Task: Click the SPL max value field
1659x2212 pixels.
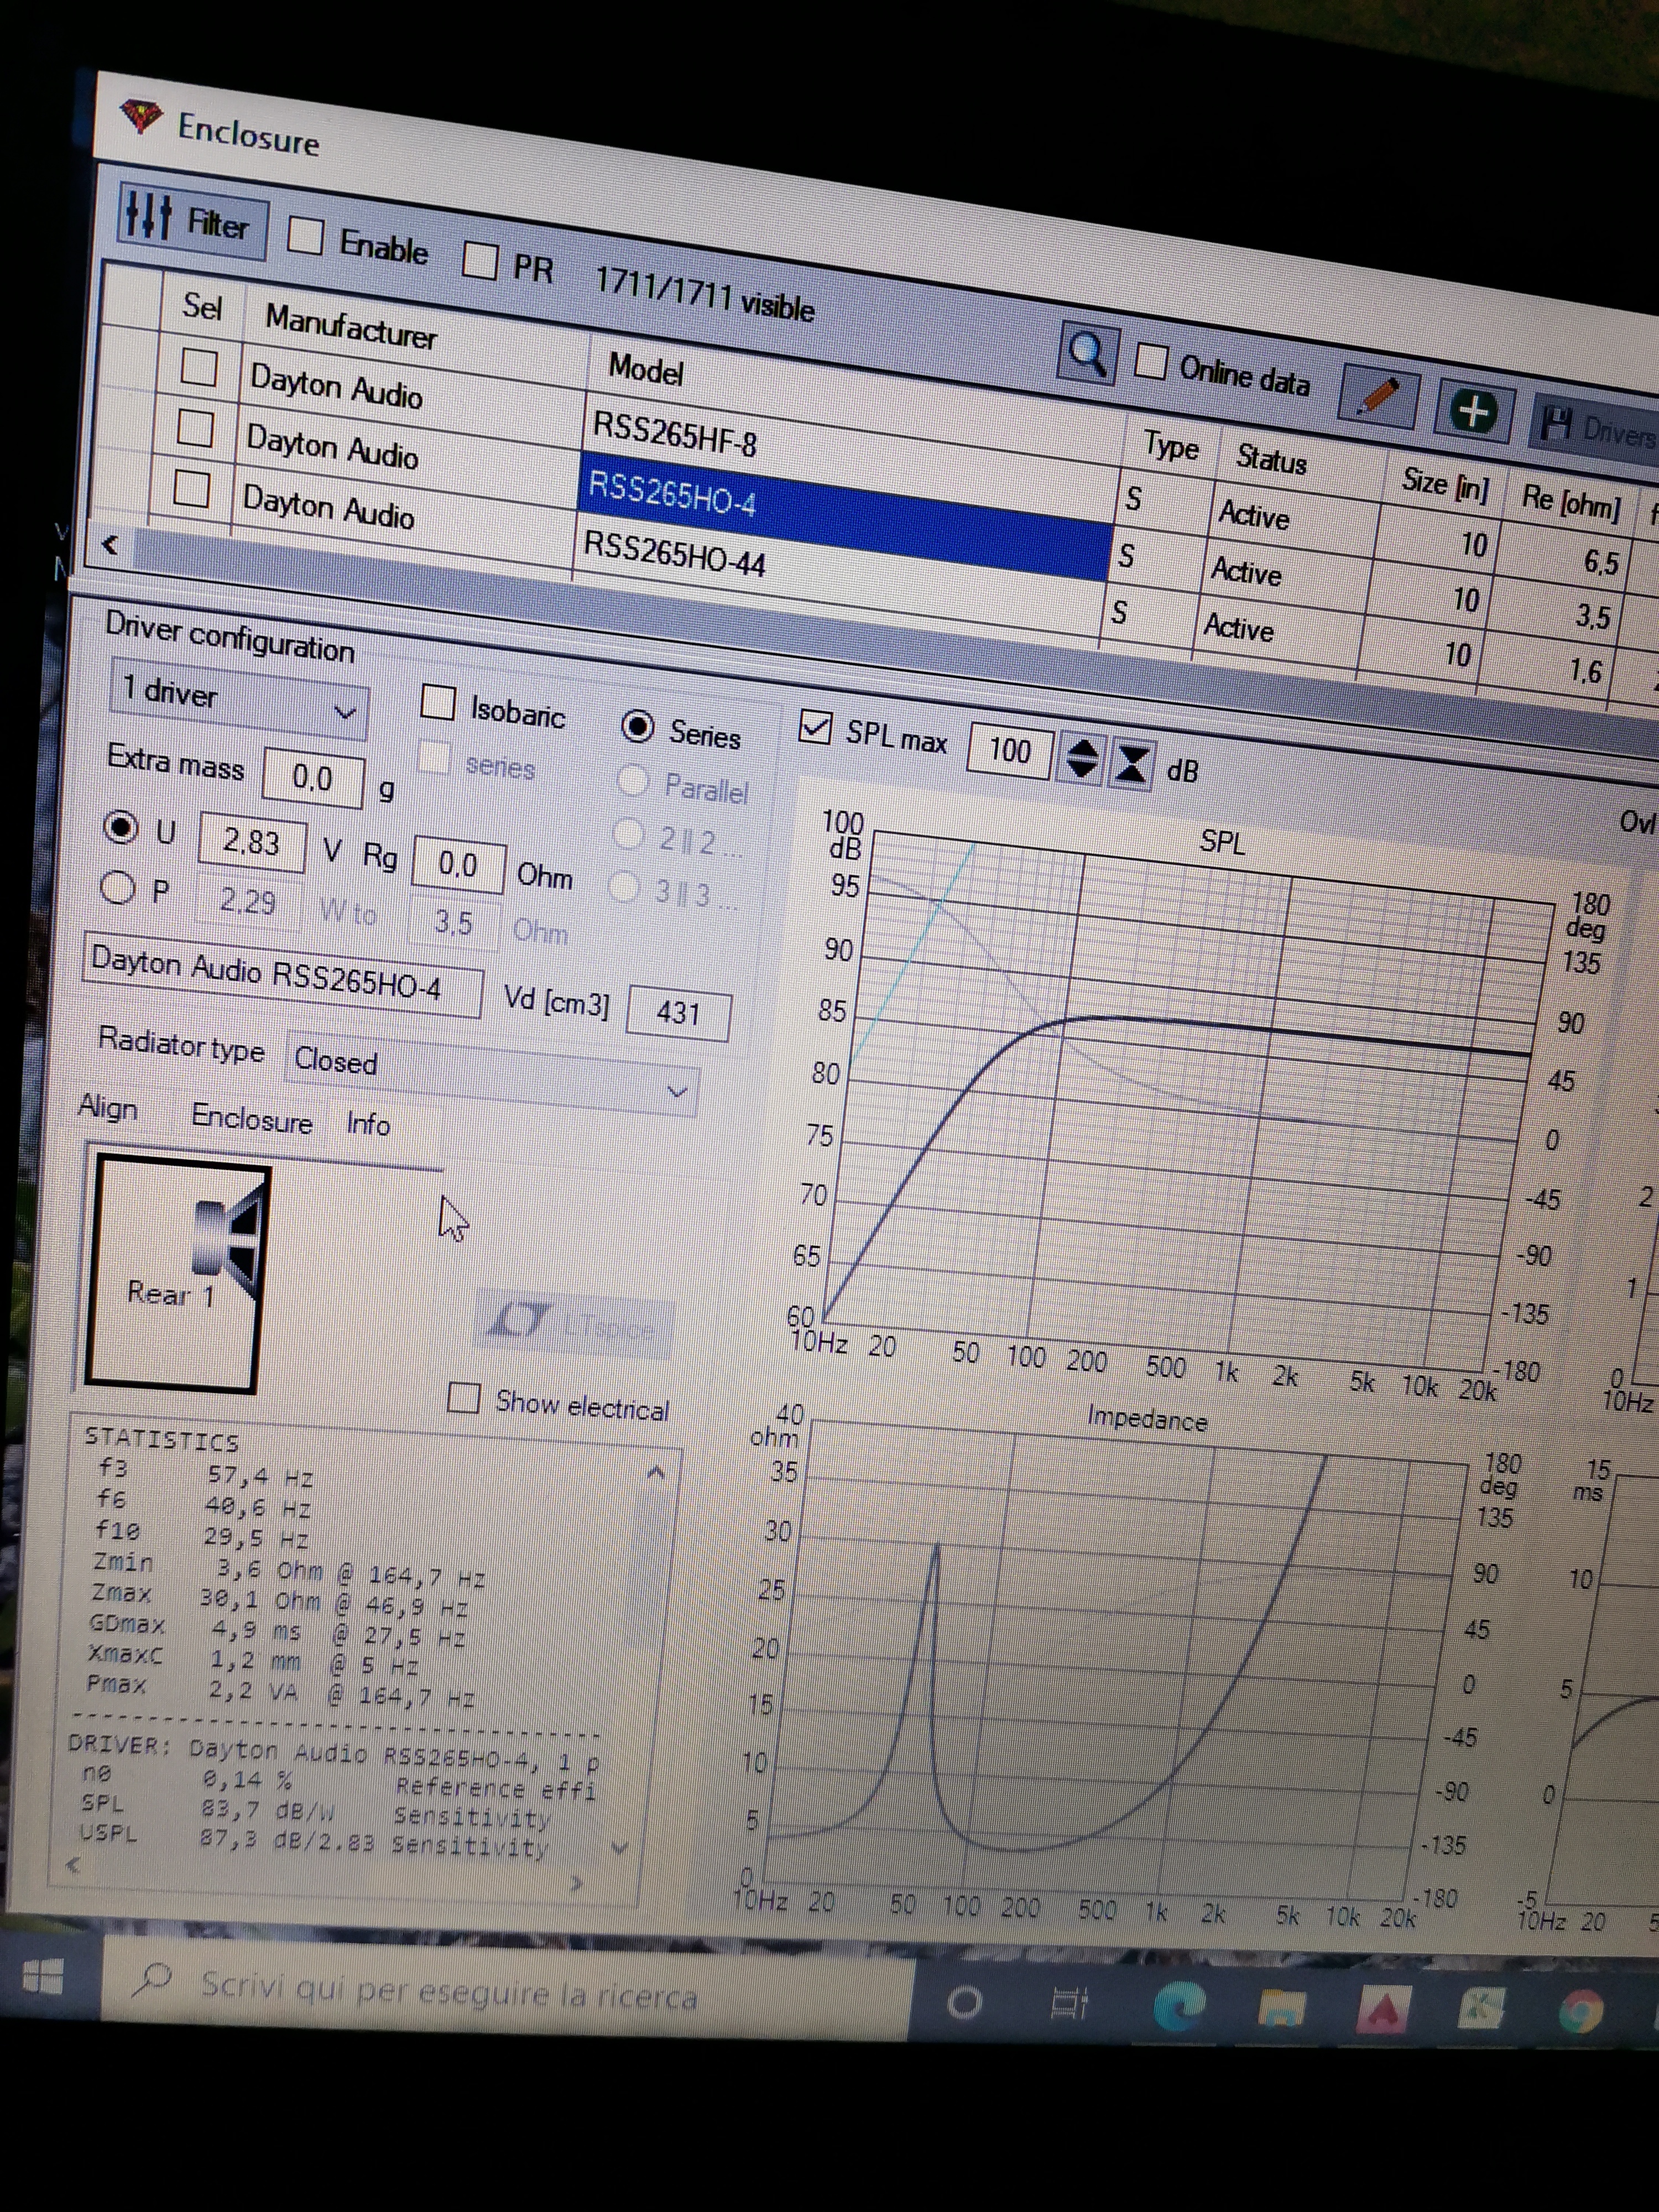Action: pyautogui.click(x=1009, y=751)
